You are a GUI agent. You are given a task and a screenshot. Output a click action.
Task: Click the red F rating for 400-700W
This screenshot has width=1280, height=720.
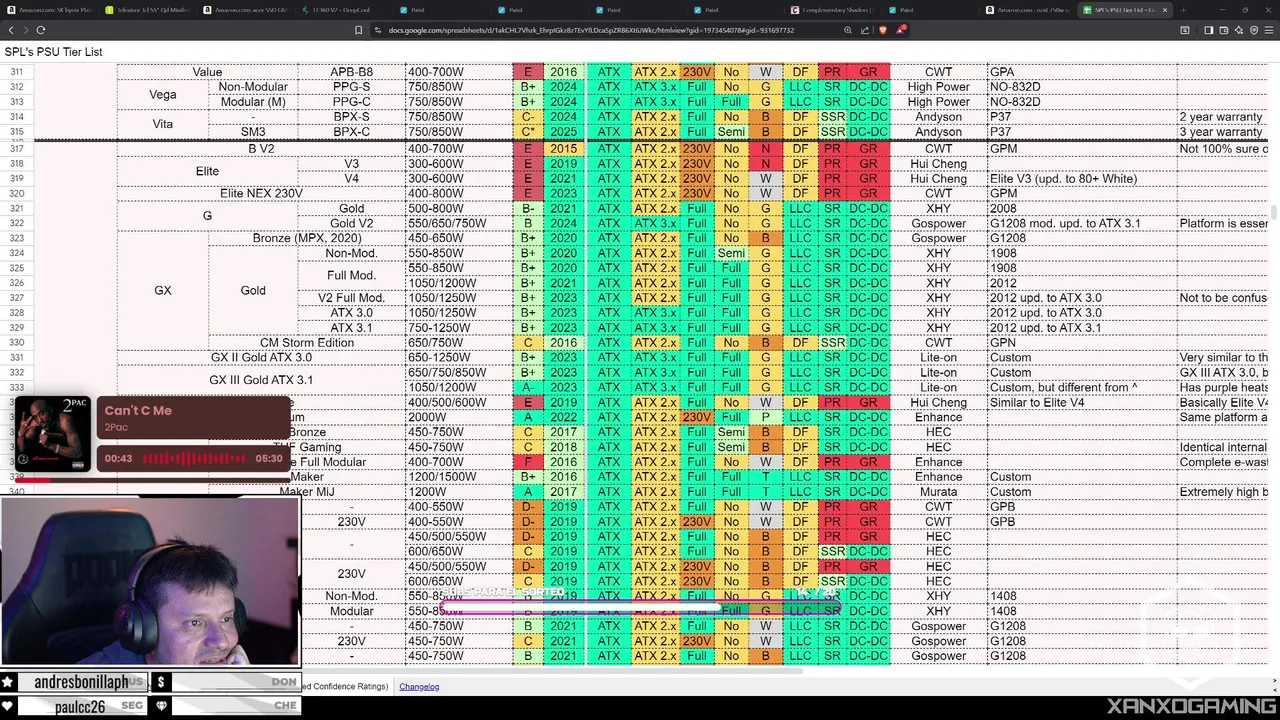click(x=528, y=462)
